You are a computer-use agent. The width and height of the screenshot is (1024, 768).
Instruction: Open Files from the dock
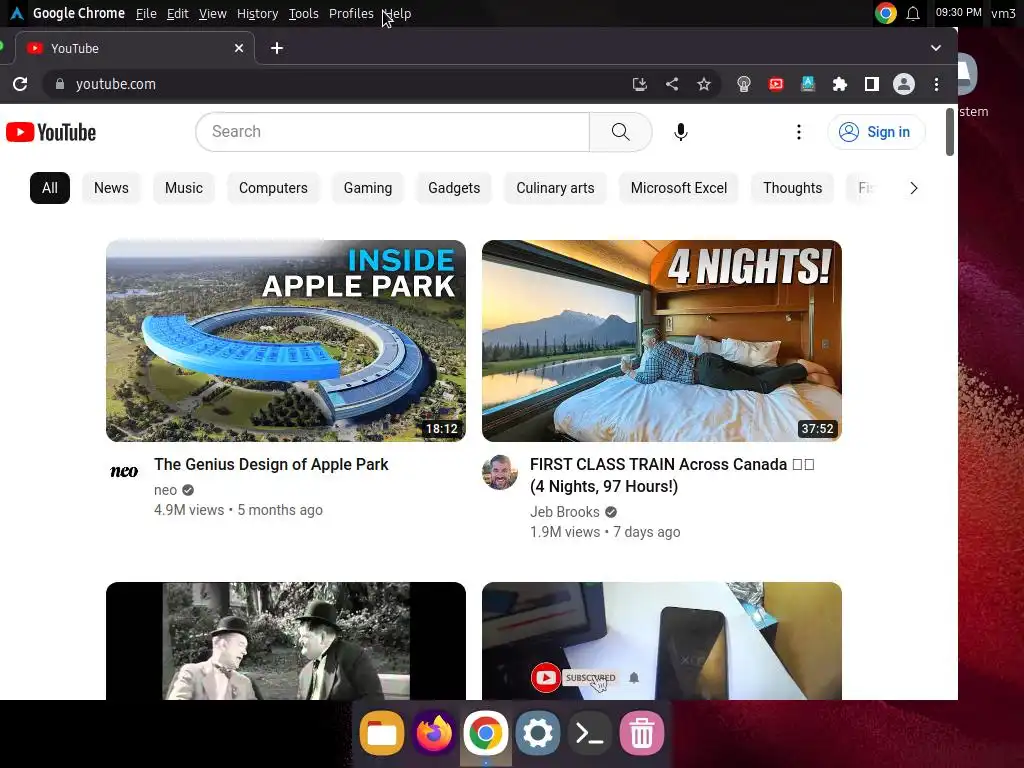381,733
